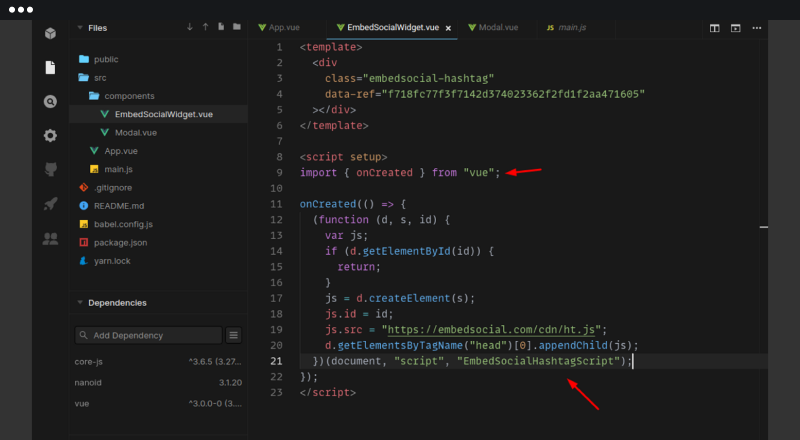Image resolution: width=800 pixels, height=440 pixels.
Task: Click the npm icon next to package.json
Action: tap(84, 242)
